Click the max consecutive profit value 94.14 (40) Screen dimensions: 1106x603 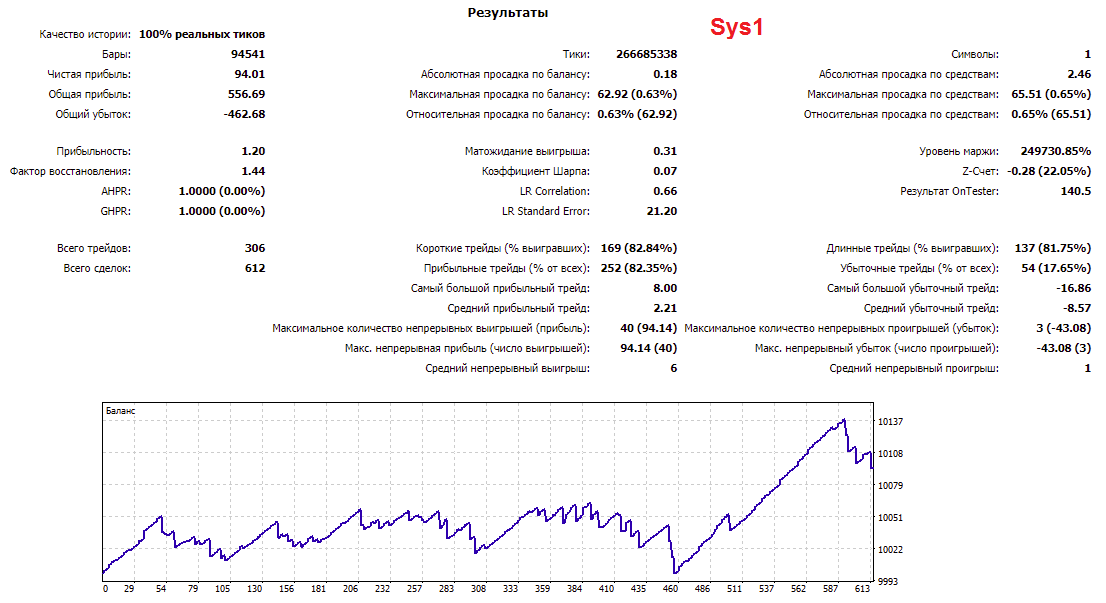tap(648, 348)
